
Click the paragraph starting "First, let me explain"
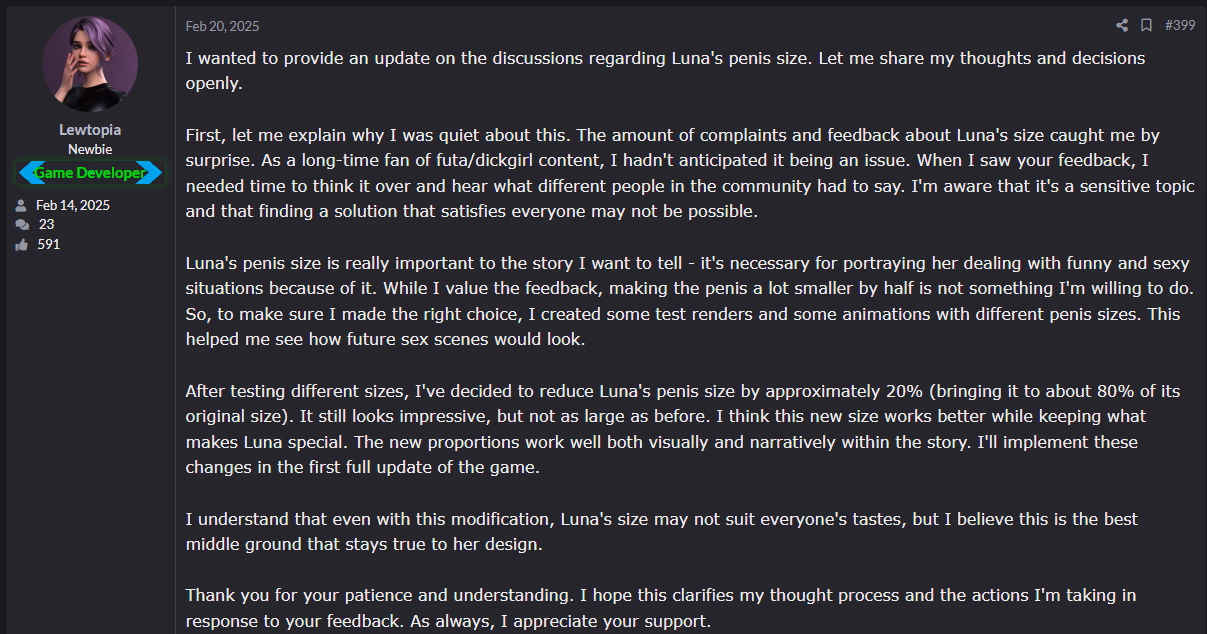[x=680, y=173]
